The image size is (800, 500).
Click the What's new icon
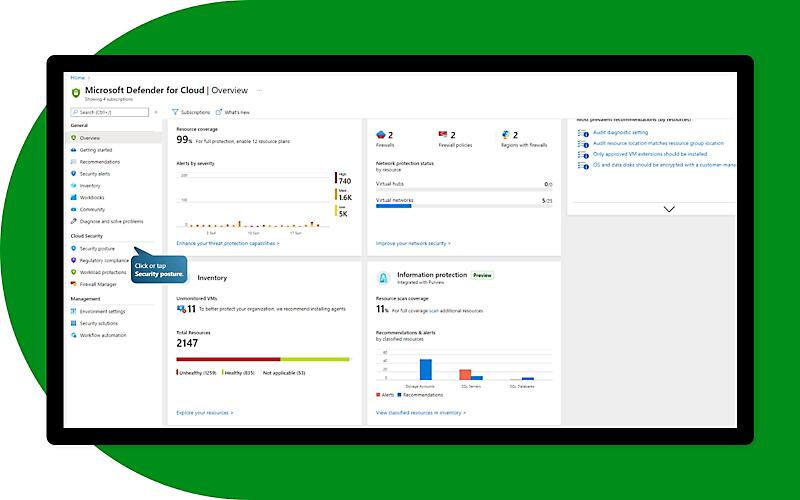[219, 113]
